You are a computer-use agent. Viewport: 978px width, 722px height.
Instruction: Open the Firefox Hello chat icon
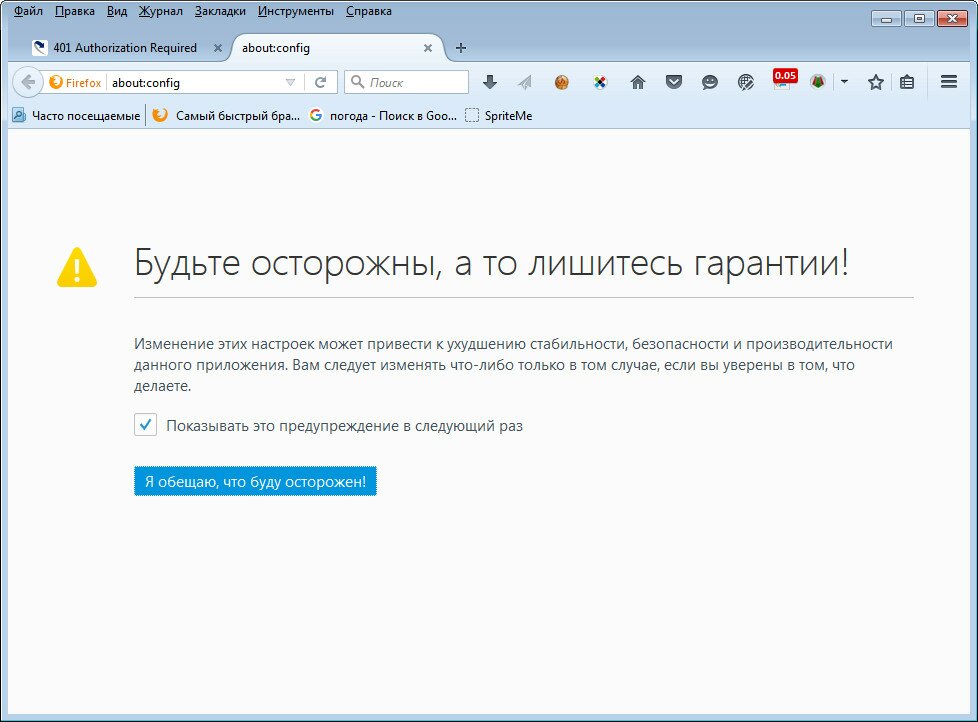coord(709,82)
